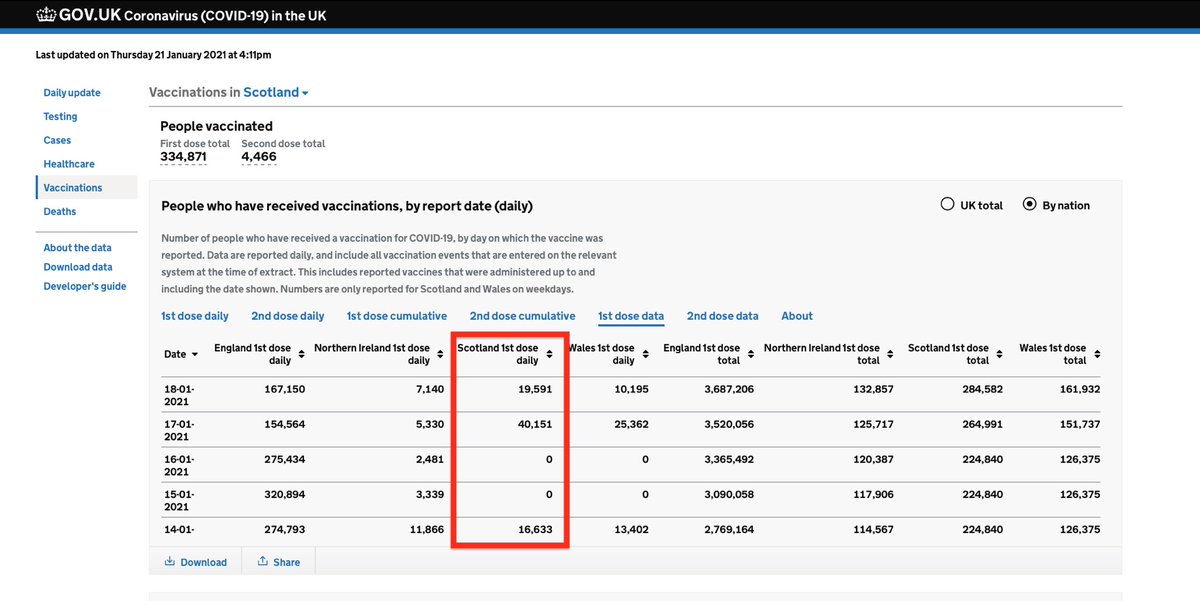Click the Share icon below the table
The height and width of the screenshot is (601, 1200).
point(263,562)
